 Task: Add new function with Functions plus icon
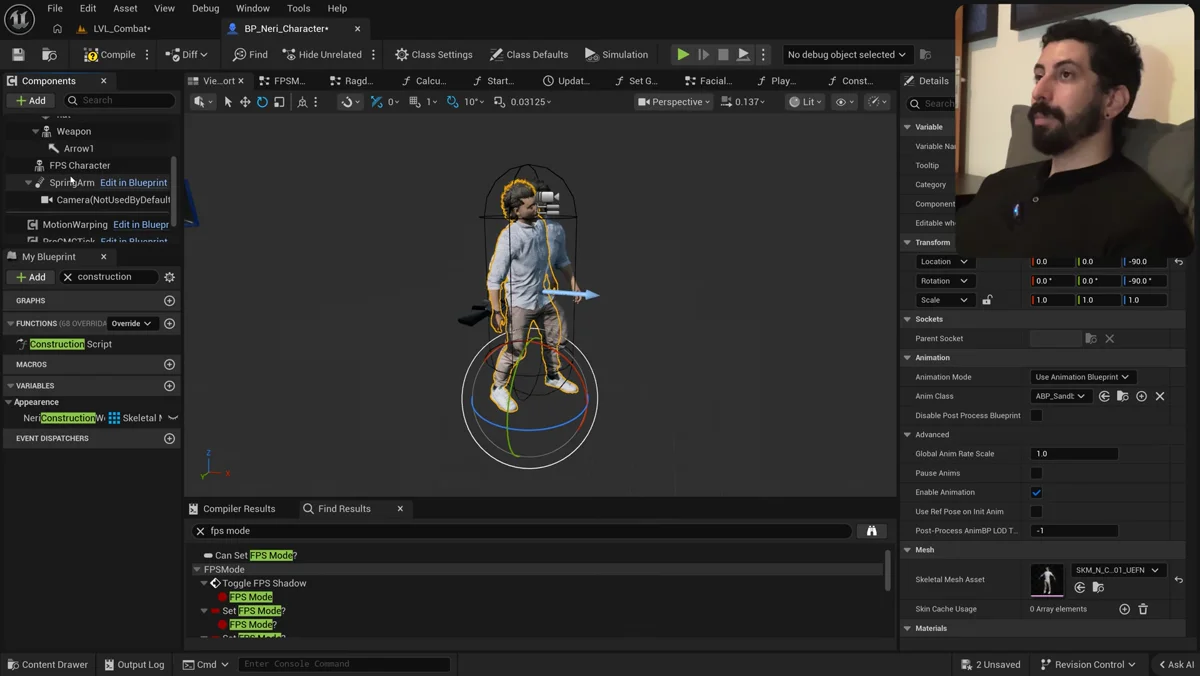point(169,324)
